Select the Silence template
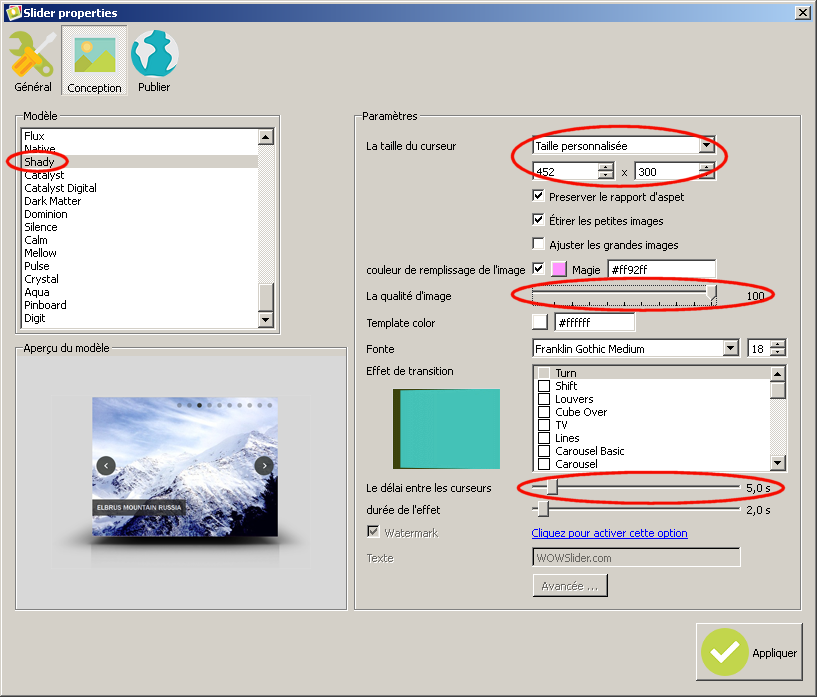This screenshot has width=817, height=697. (x=139, y=227)
